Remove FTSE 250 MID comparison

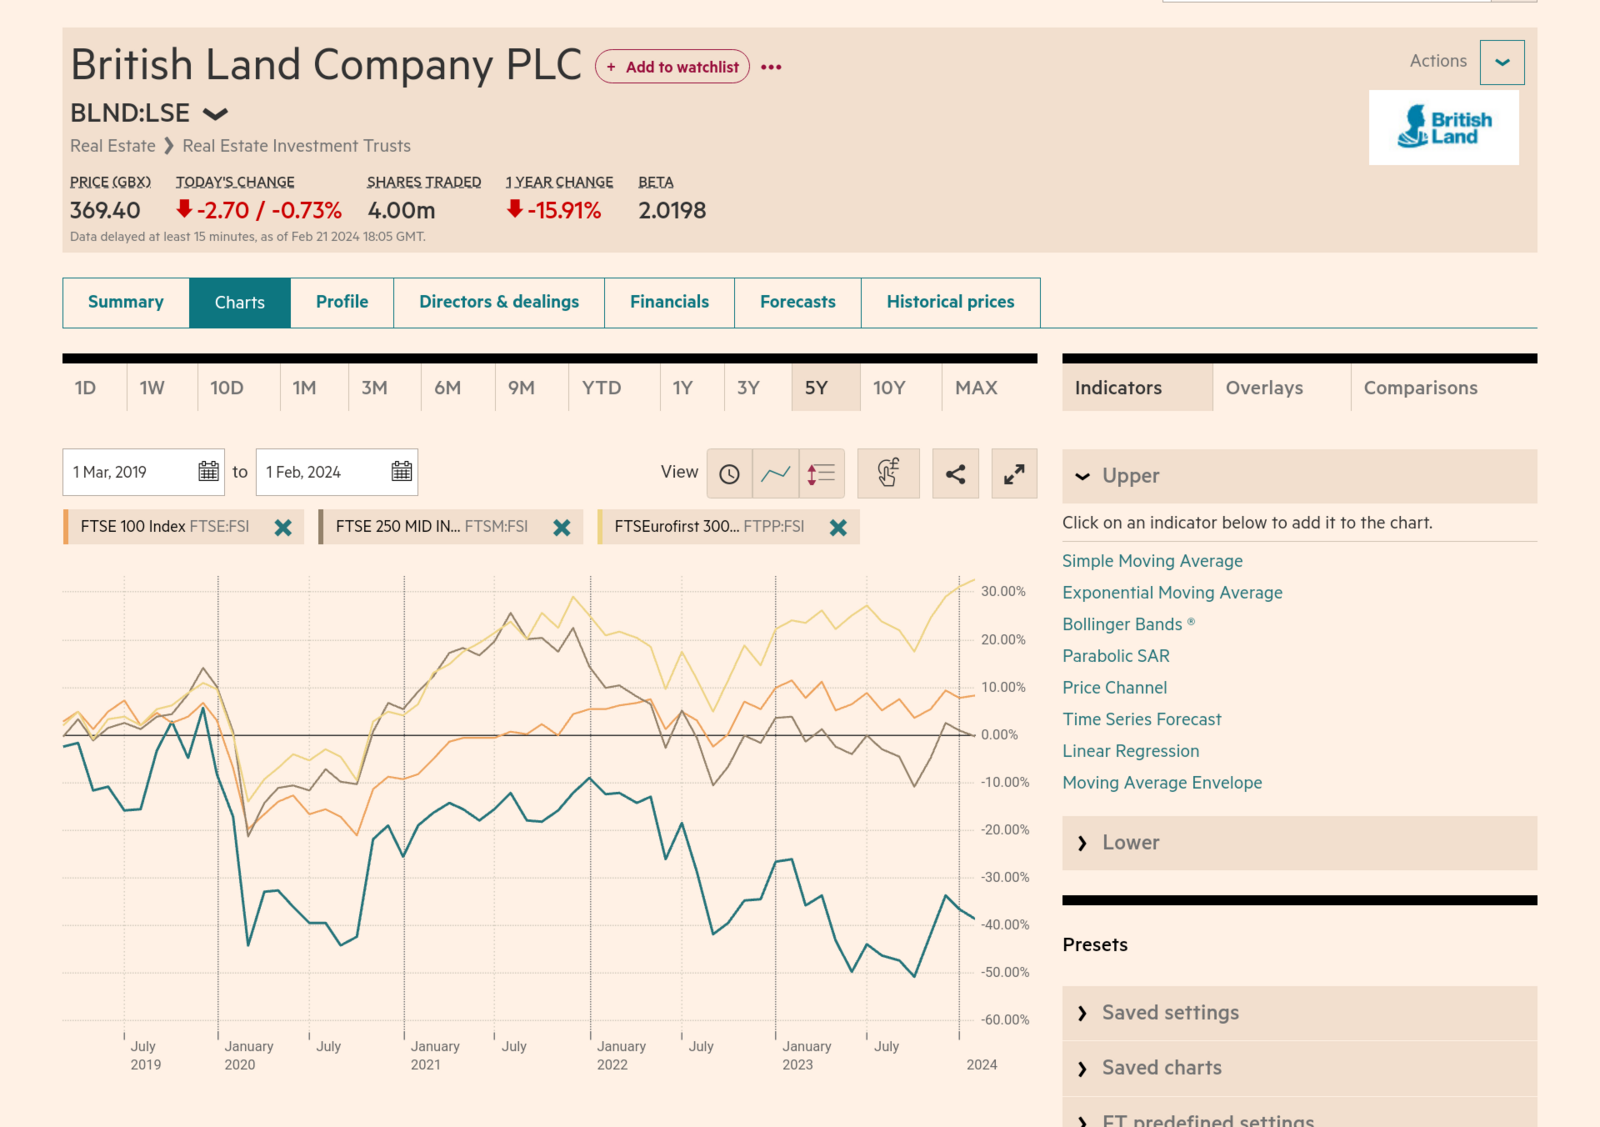click(561, 527)
